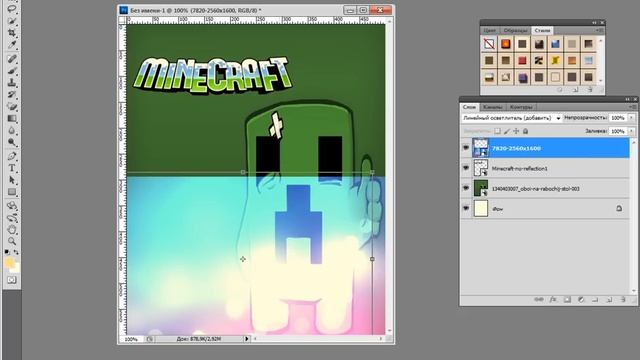Select the Lasso tool

pyautogui.click(x=12, y=8)
